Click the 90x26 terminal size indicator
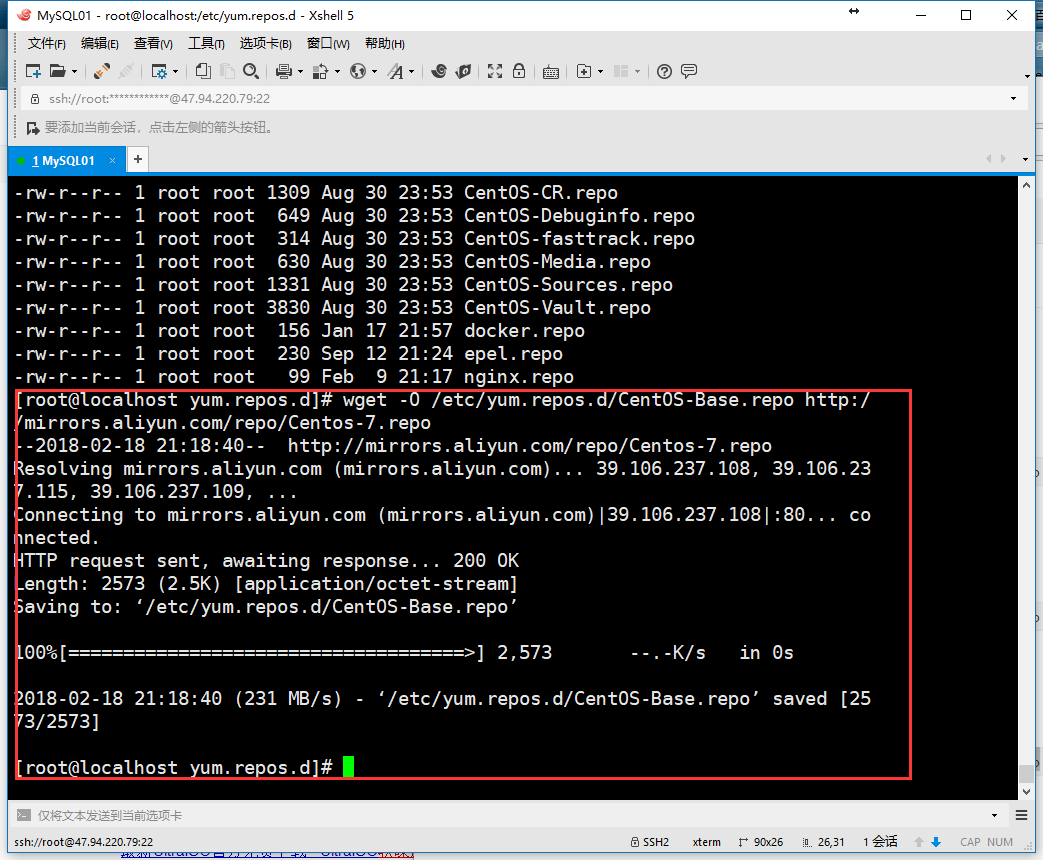This screenshot has height=860, width=1043. pyautogui.click(x=761, y=842)
